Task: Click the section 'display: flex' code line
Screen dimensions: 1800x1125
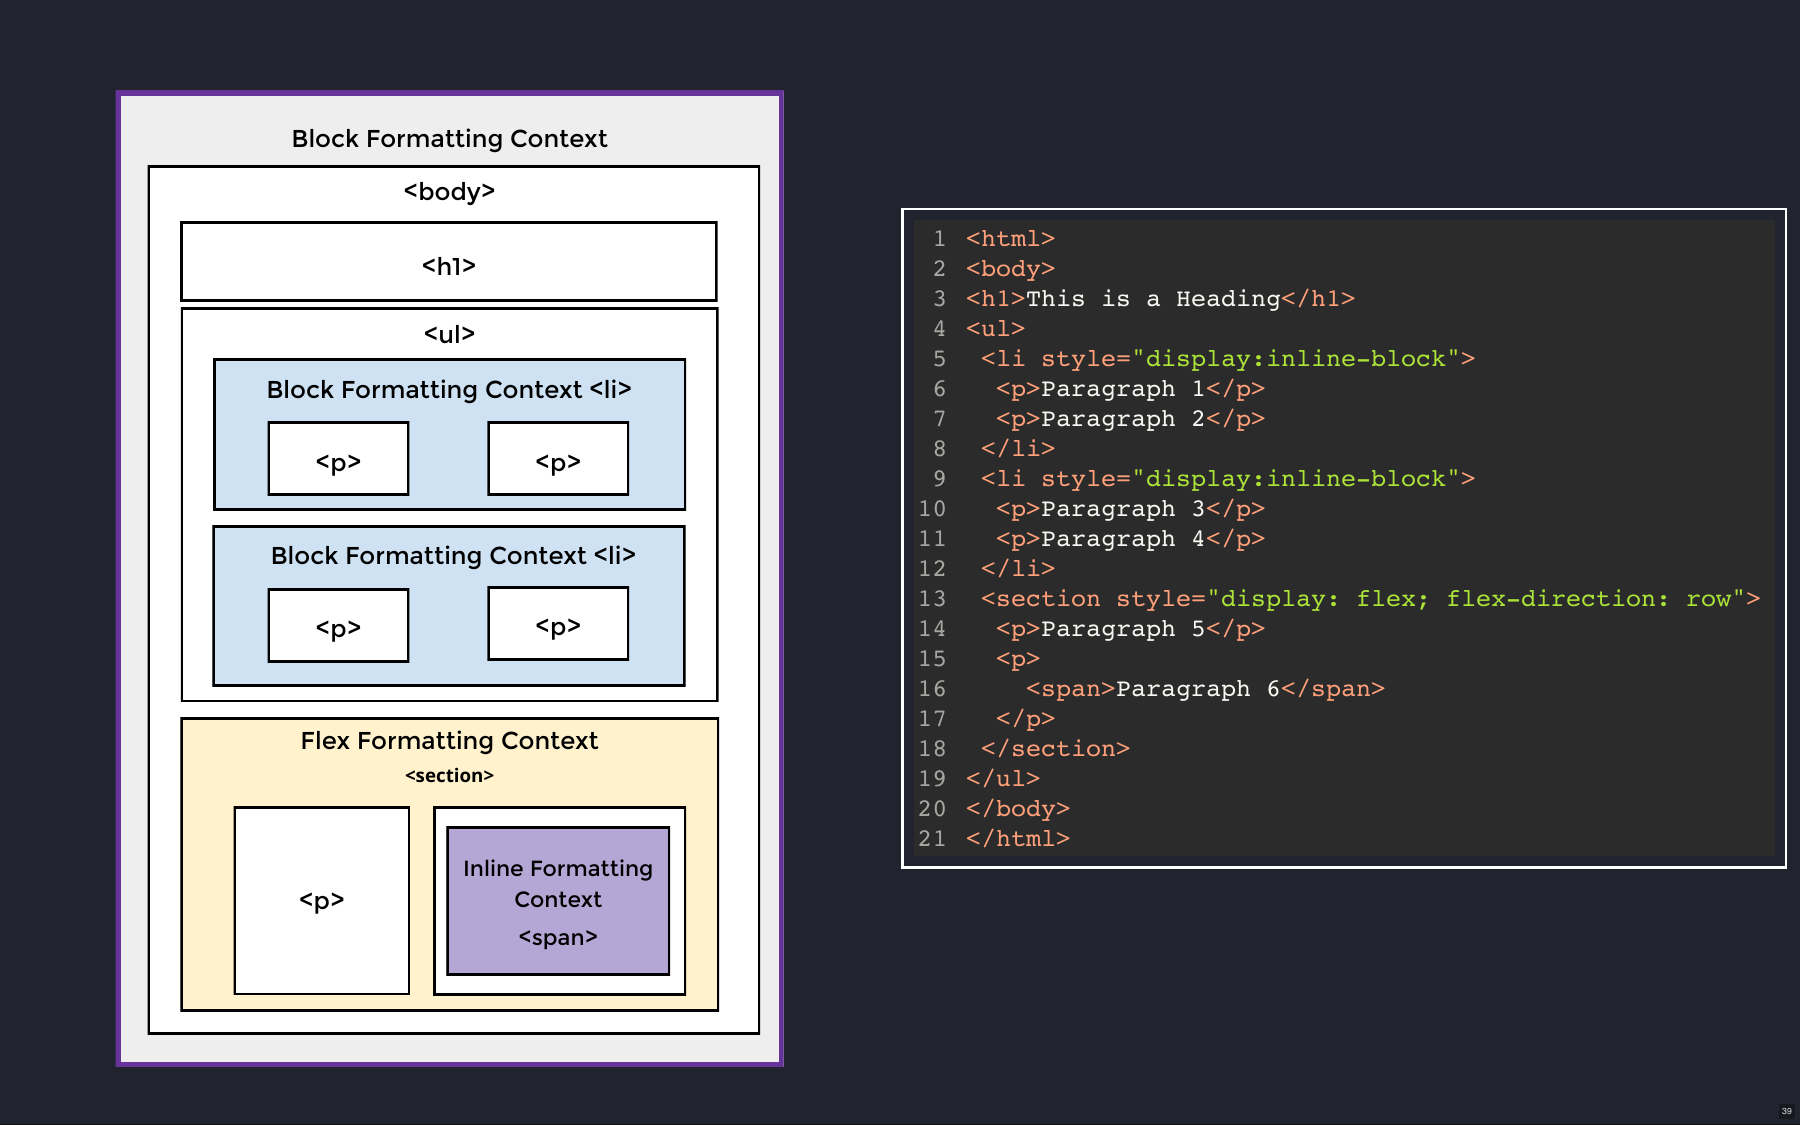Action: pyautogui.click(x=1370, y=599)
